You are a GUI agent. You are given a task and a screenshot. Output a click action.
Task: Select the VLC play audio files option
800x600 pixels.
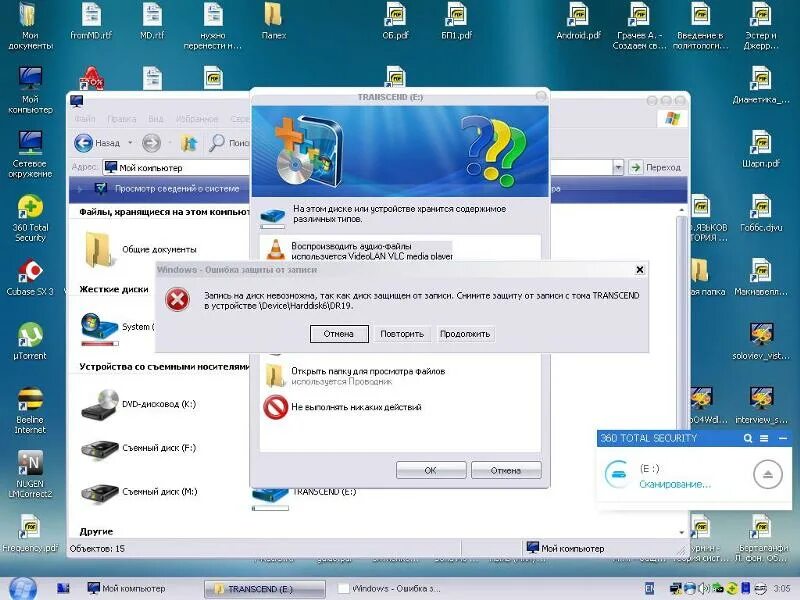(357, 251)
